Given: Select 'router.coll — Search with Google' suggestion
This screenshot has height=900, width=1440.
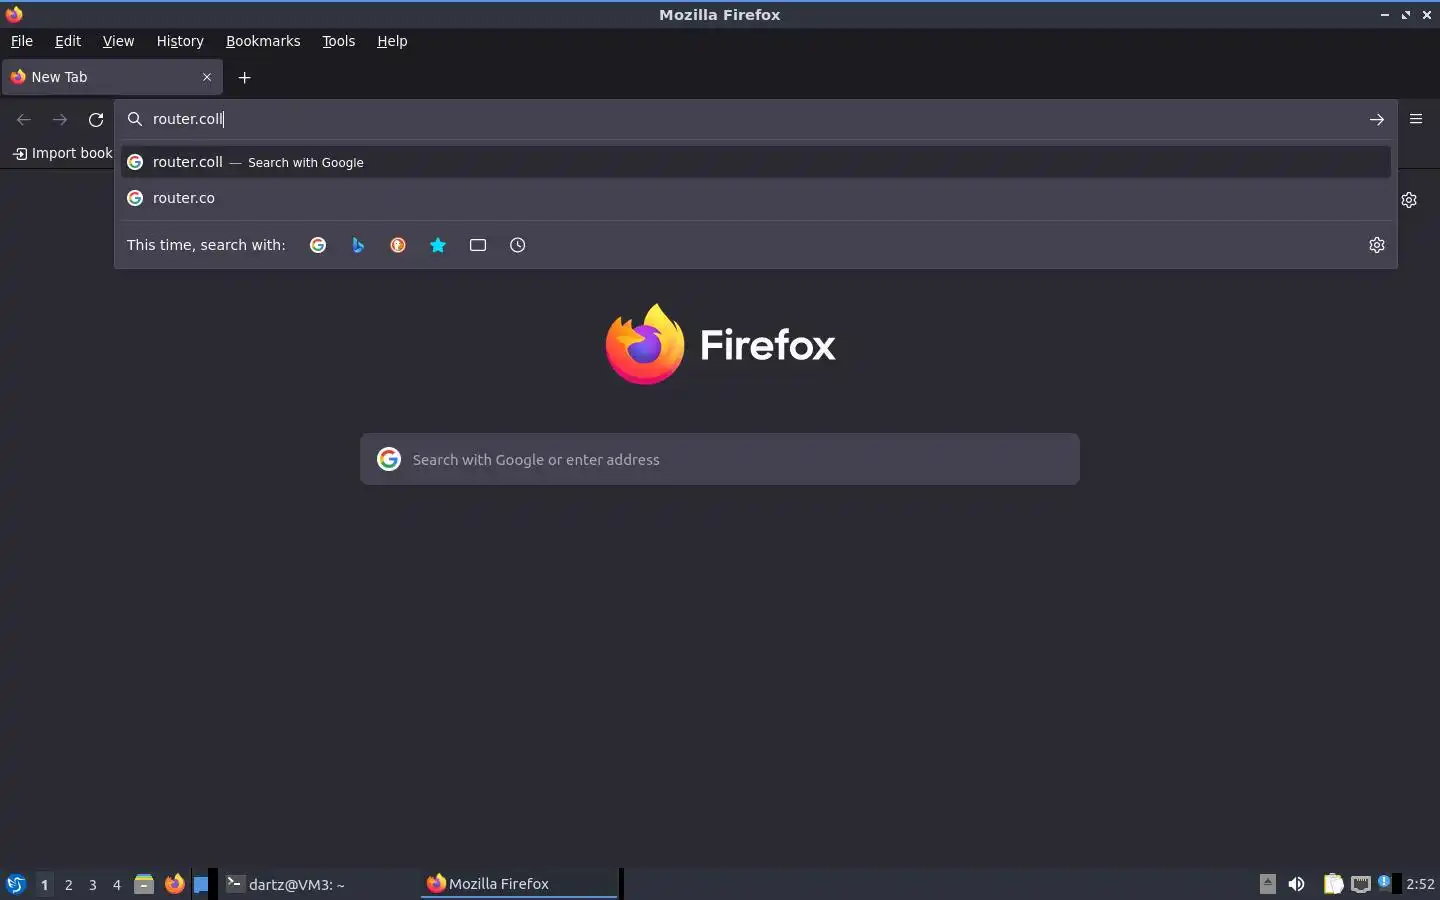Looking at the screenshot, I should pyautogui.click(x=756, y=162).
